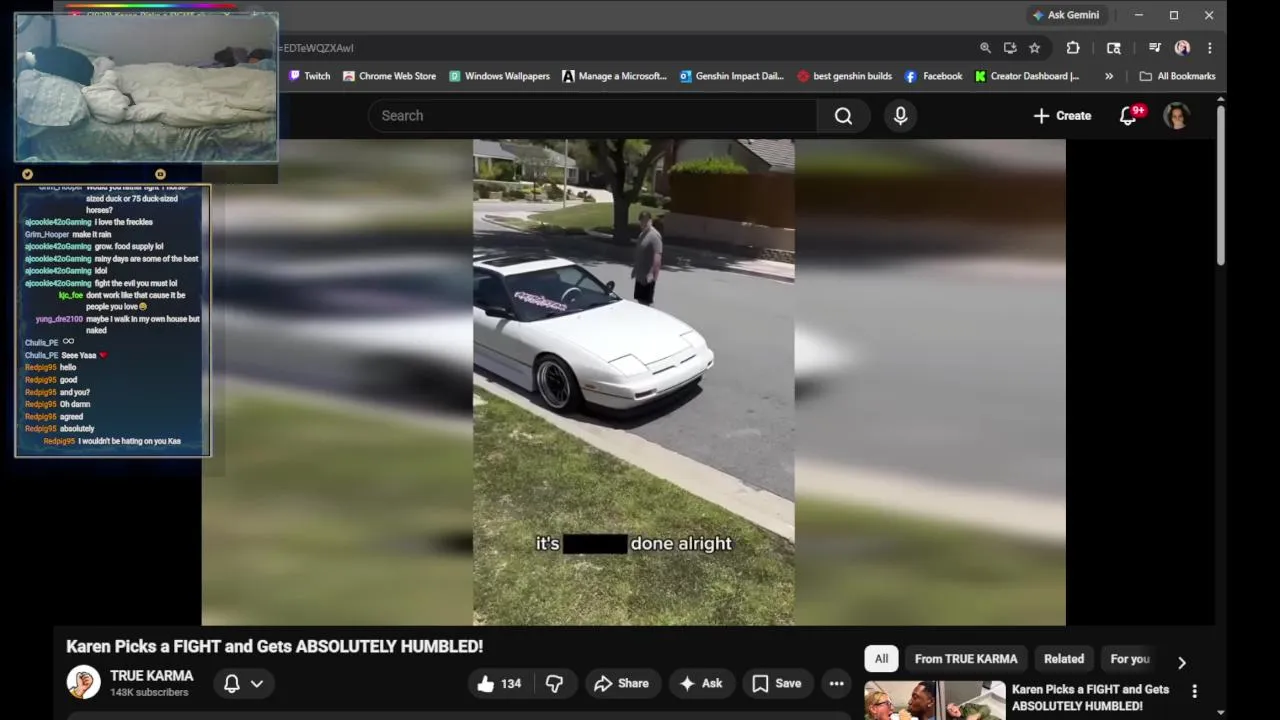1280x720 pixels.
Task: Open the media controls icon in Chrome toolbar
Action: (1154, 48)
